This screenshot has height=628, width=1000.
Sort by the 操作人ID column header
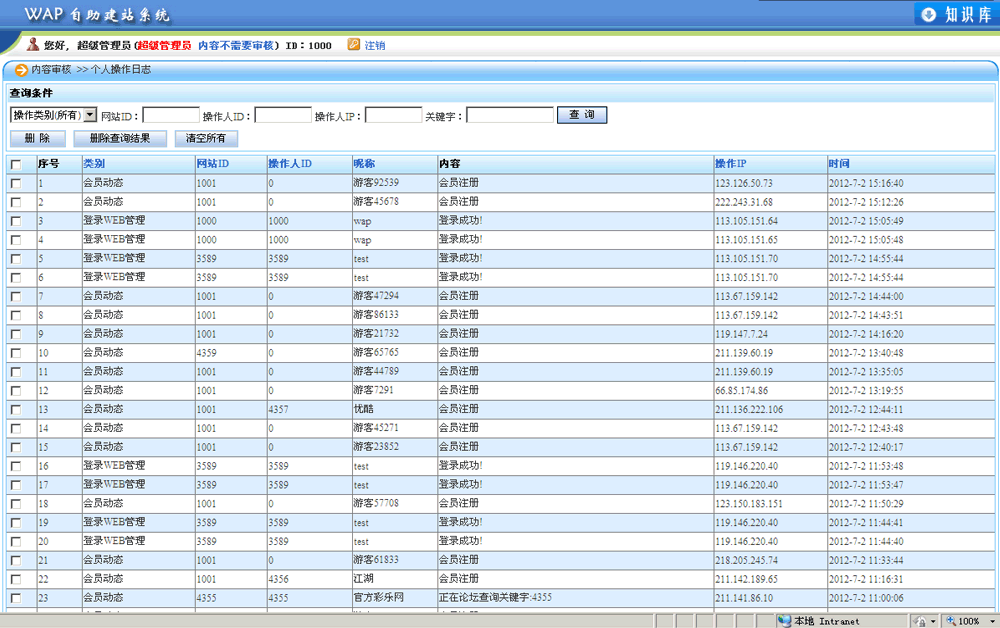290,164
